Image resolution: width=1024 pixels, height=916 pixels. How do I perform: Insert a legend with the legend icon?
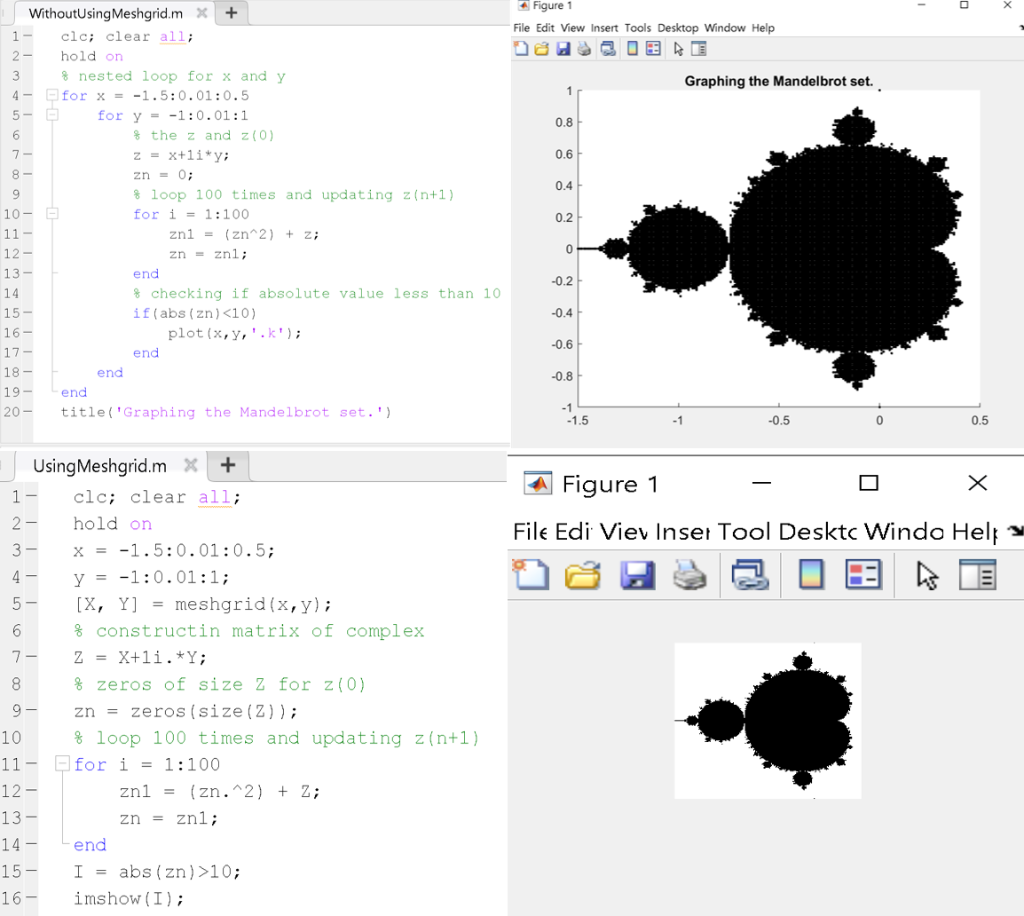(653, 48)
